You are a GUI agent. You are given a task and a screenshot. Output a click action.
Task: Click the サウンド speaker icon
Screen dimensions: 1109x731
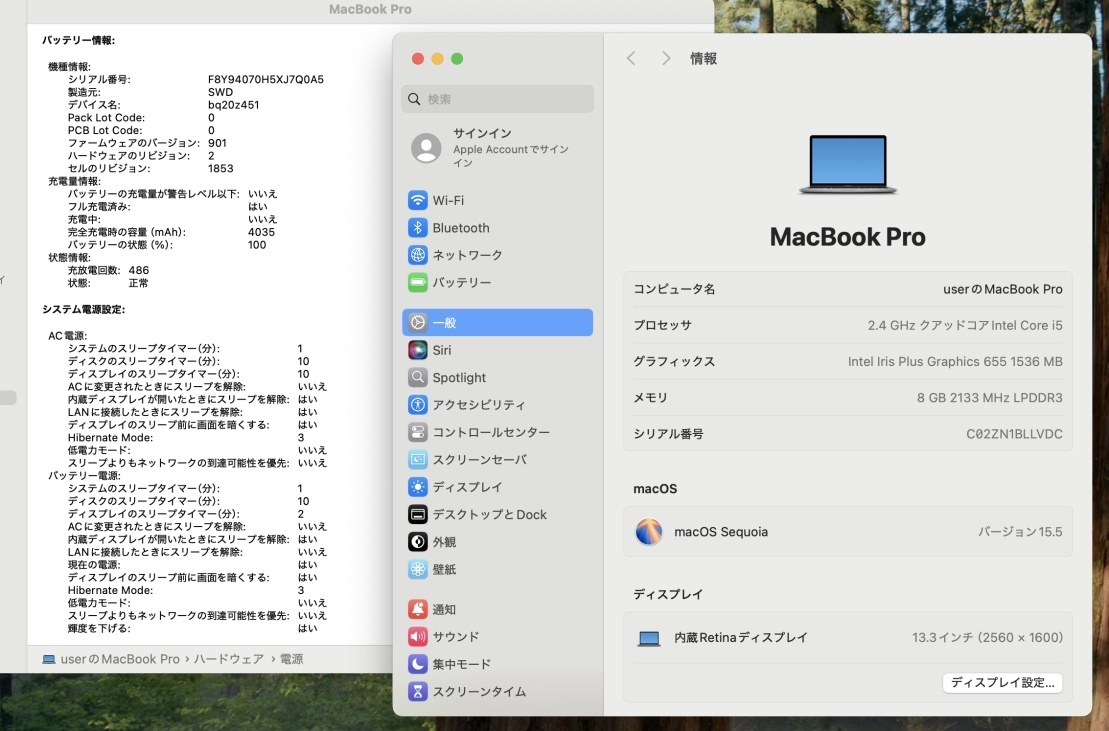417,636
